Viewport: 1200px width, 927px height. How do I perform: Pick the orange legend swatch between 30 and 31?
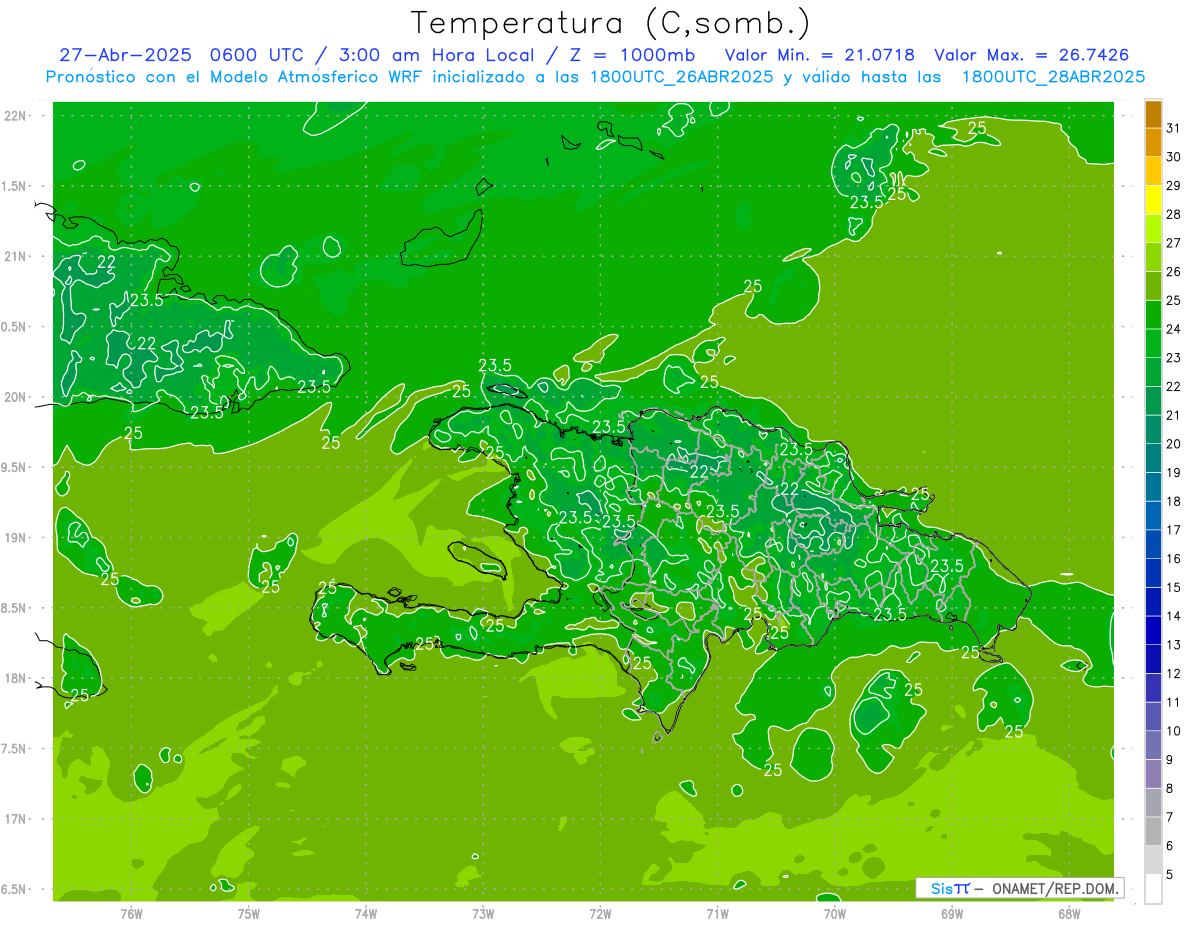pyautogui.click(x=1153, y=143)
